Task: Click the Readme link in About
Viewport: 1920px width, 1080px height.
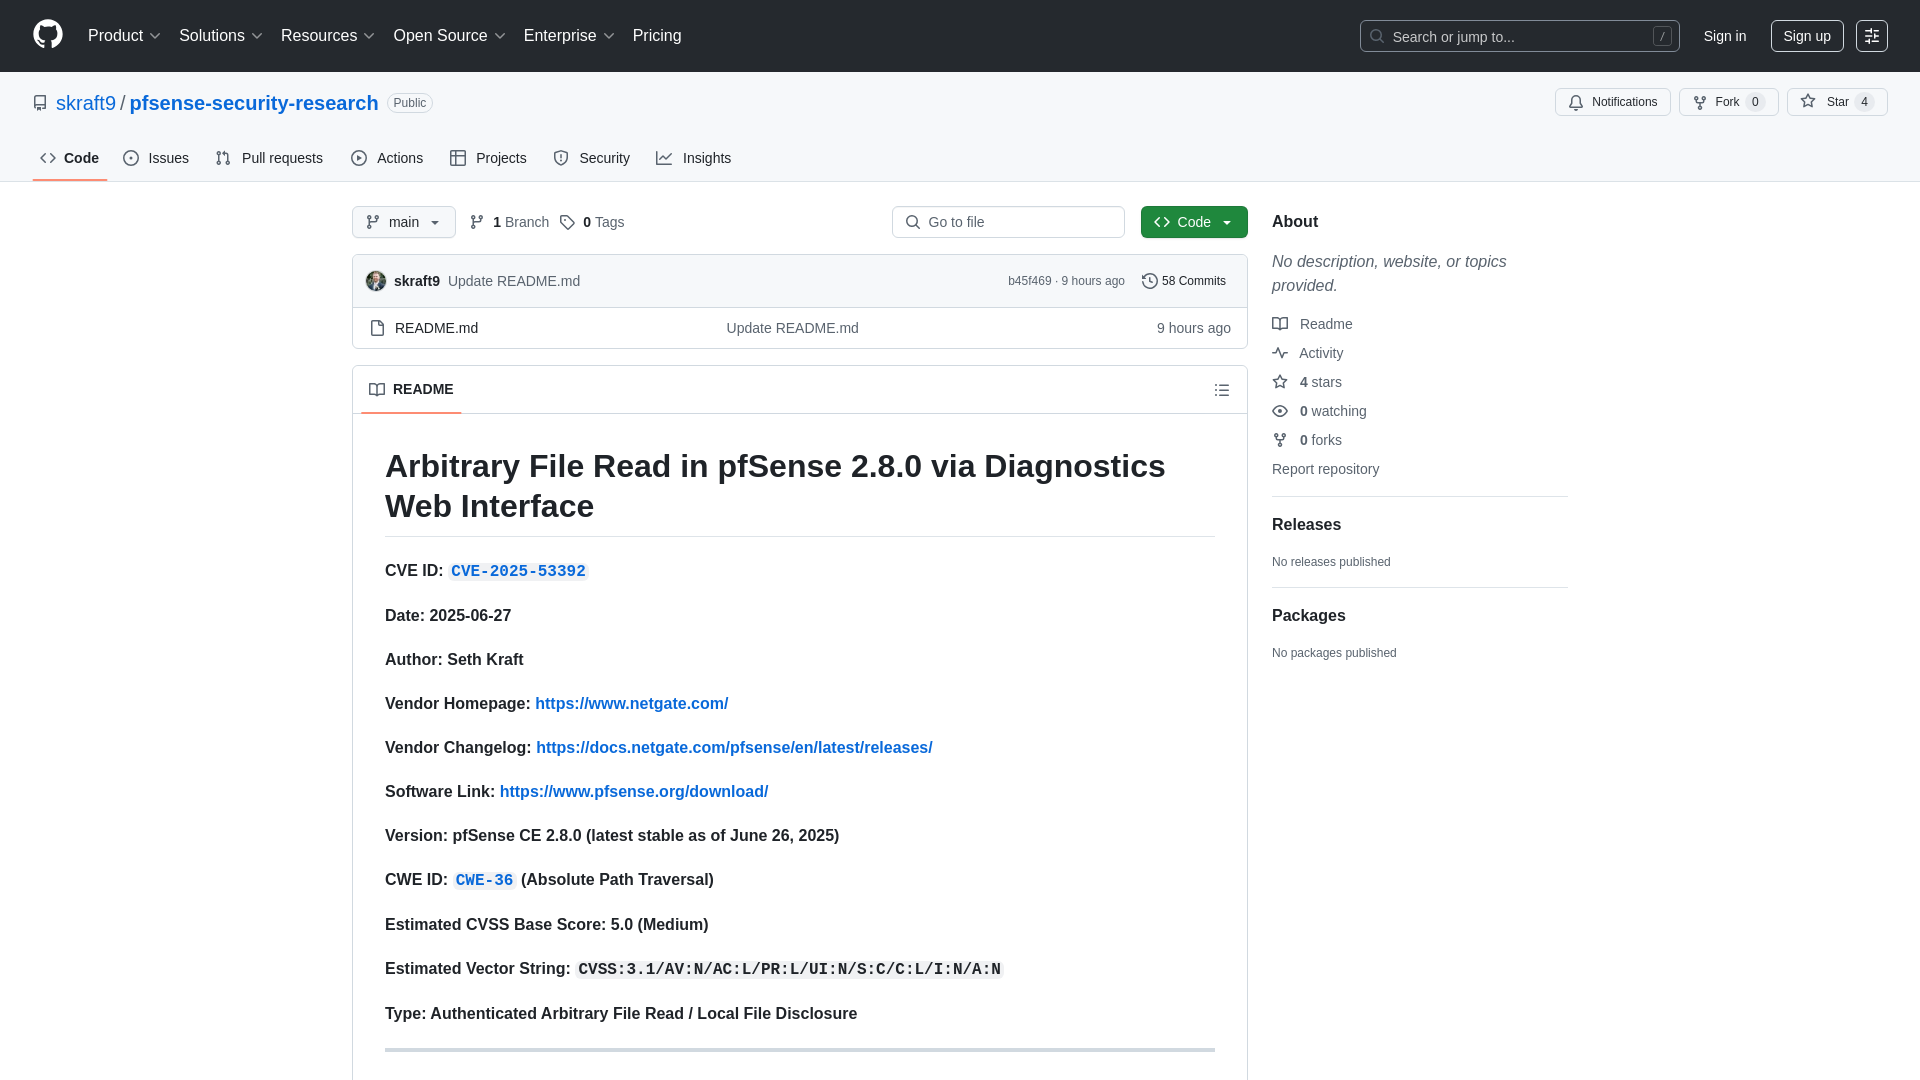Action: tap(1326, 324)
